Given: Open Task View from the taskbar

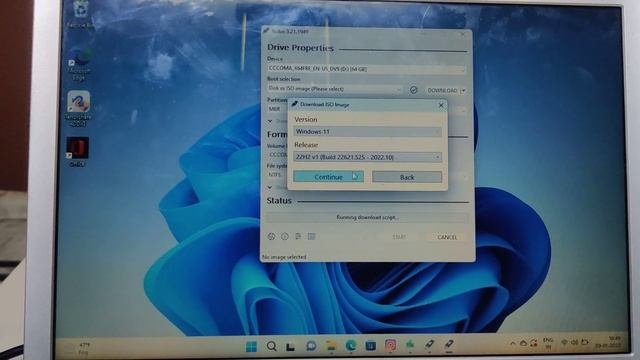Looking at the screenshot, I should (x=291, y=347).
